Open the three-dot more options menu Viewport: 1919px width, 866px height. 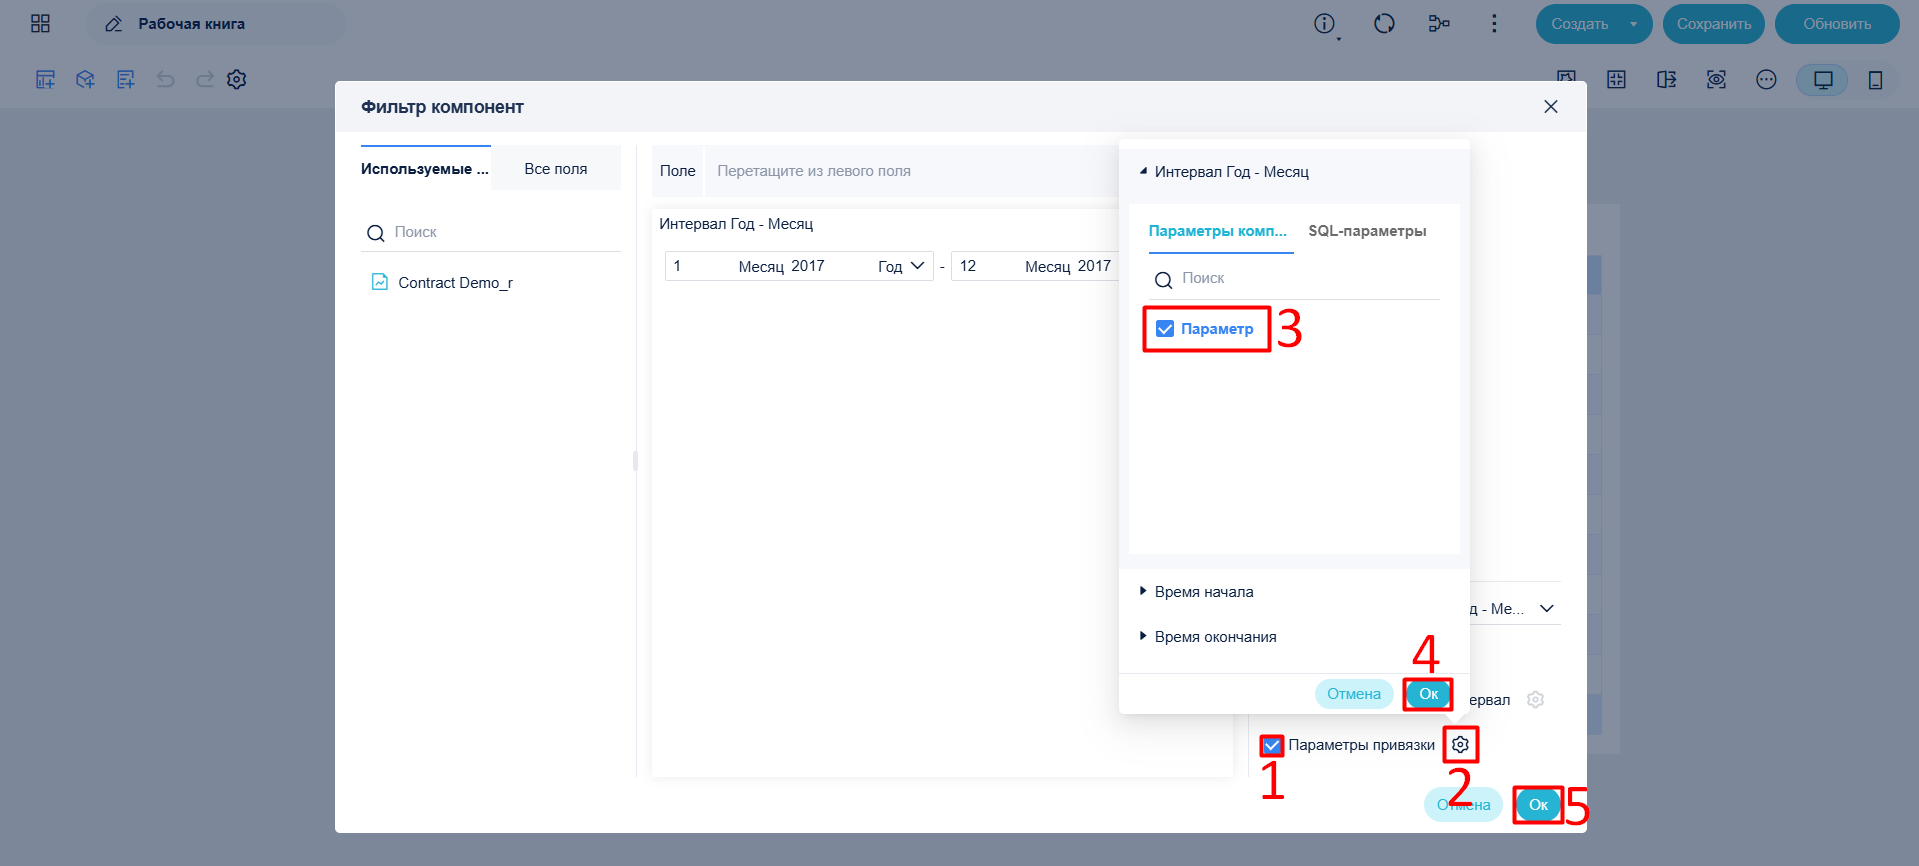1494,24
